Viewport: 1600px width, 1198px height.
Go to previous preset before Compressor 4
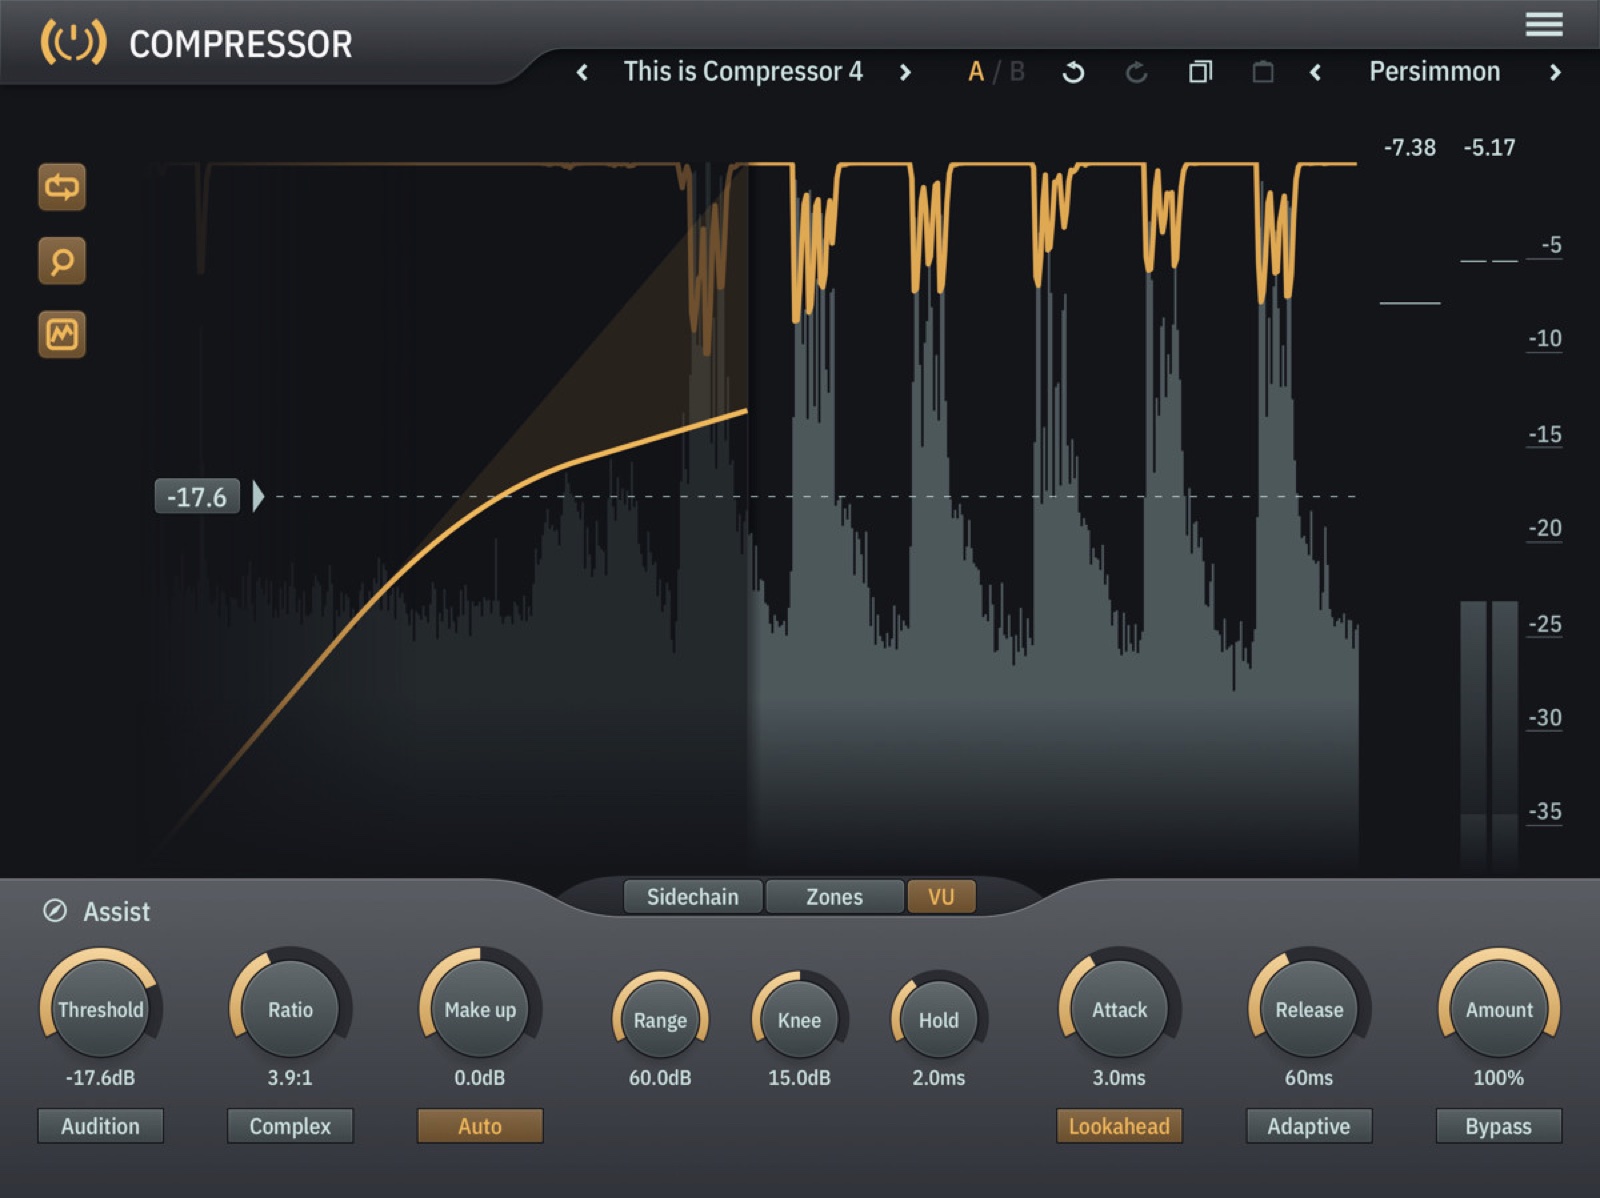tap(582, 72)
